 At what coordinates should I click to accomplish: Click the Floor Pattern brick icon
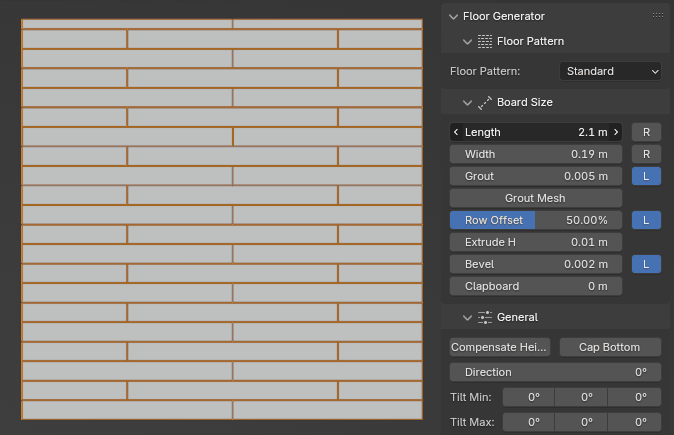(485, 41)
